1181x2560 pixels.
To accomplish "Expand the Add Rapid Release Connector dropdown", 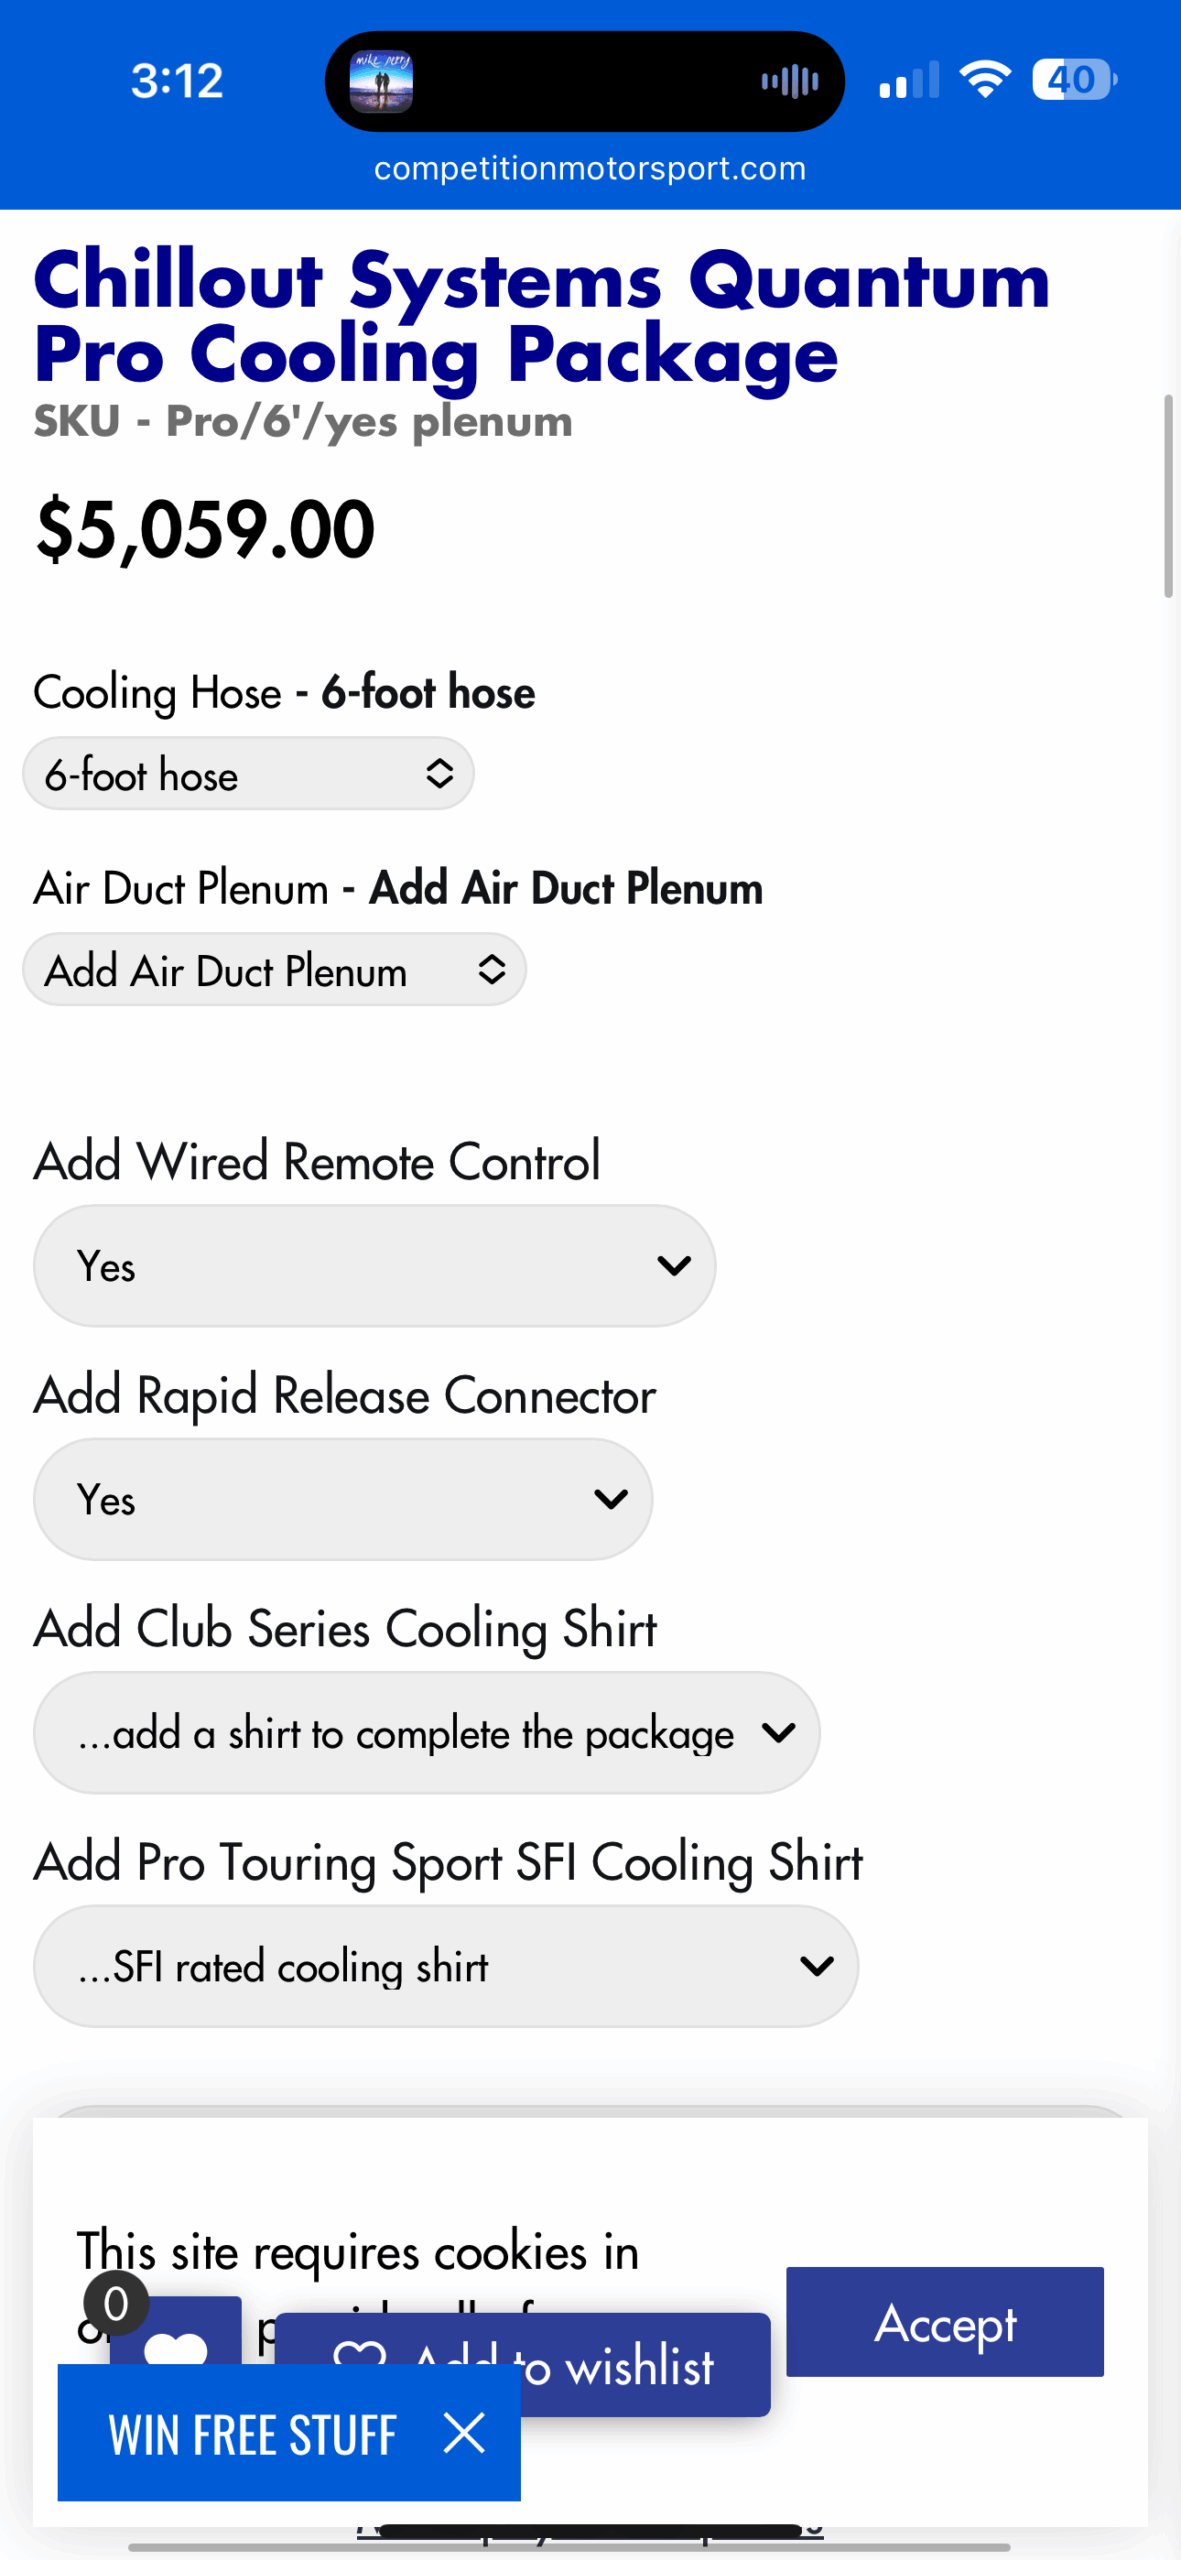I will [343, 1499].
